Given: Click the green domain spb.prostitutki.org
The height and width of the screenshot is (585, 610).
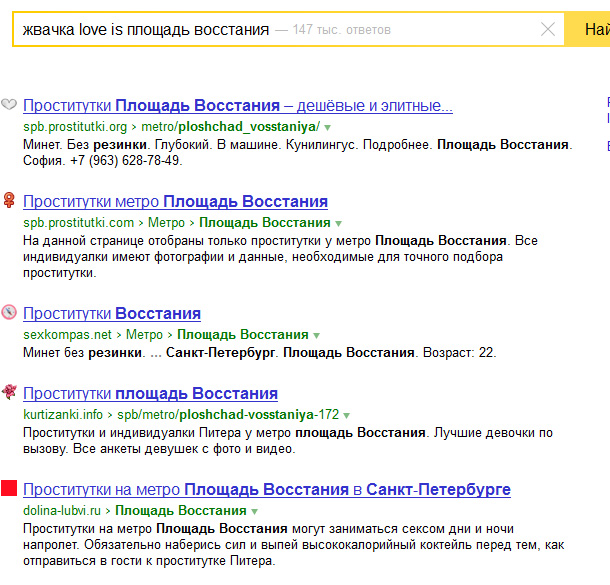Looking at the screenshot, I should click(x=75, y=127).
